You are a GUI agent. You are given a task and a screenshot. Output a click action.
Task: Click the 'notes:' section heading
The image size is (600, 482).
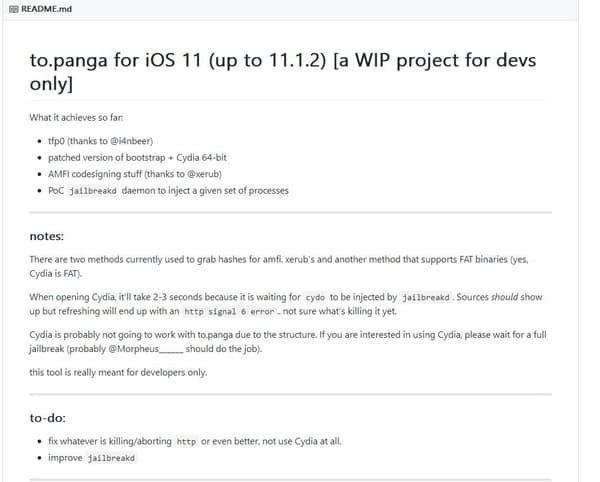[x=47, y=236]
